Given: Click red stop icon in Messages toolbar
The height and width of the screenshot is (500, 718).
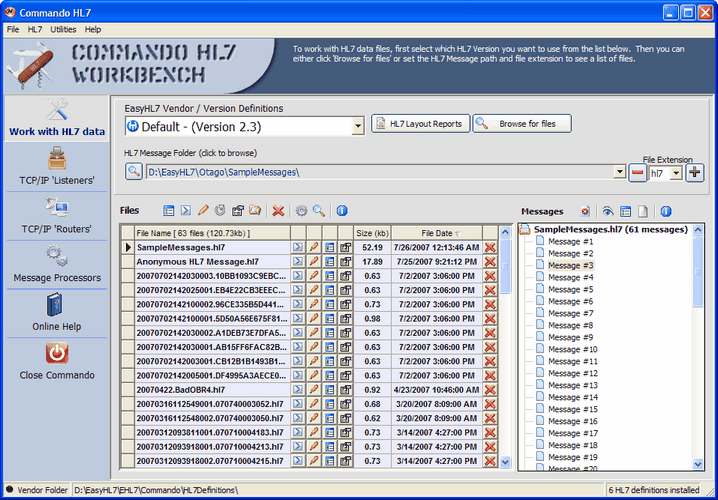Looking at the screenshot, I should coord(585,211).
